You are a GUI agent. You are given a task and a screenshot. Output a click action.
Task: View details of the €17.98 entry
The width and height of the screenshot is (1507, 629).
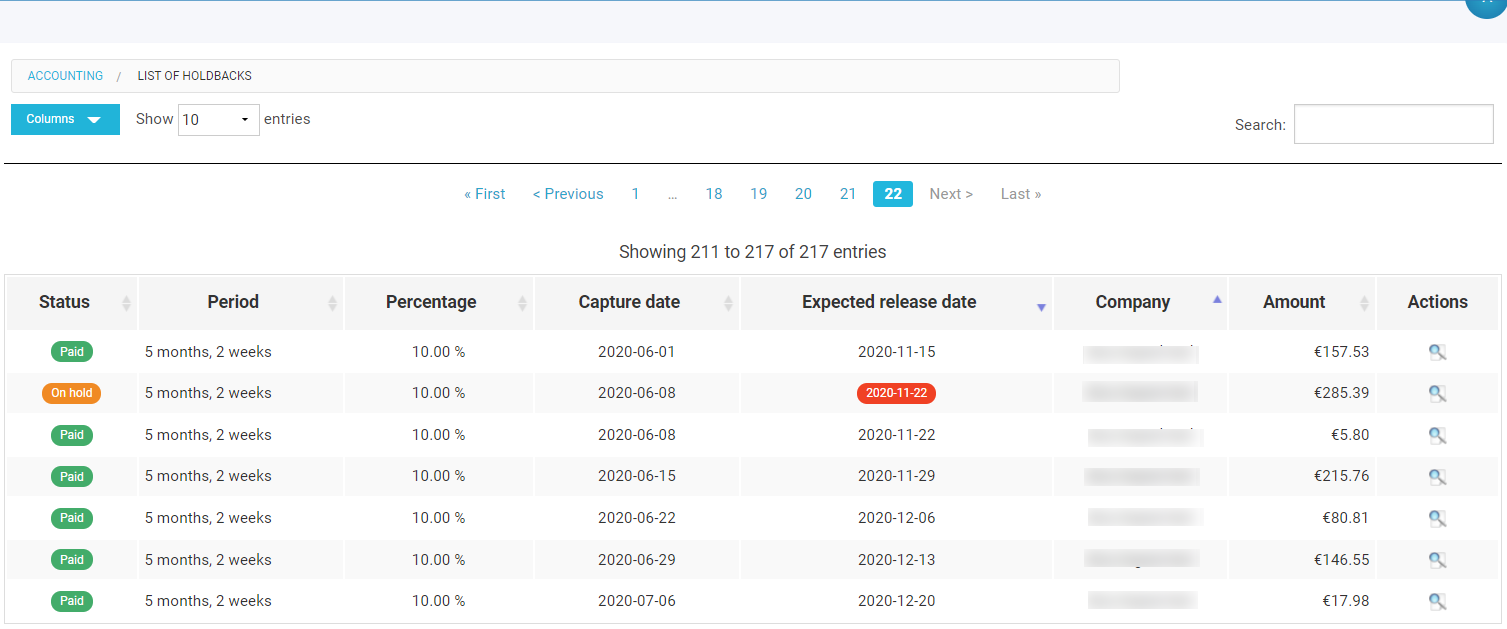[1437, 601]
